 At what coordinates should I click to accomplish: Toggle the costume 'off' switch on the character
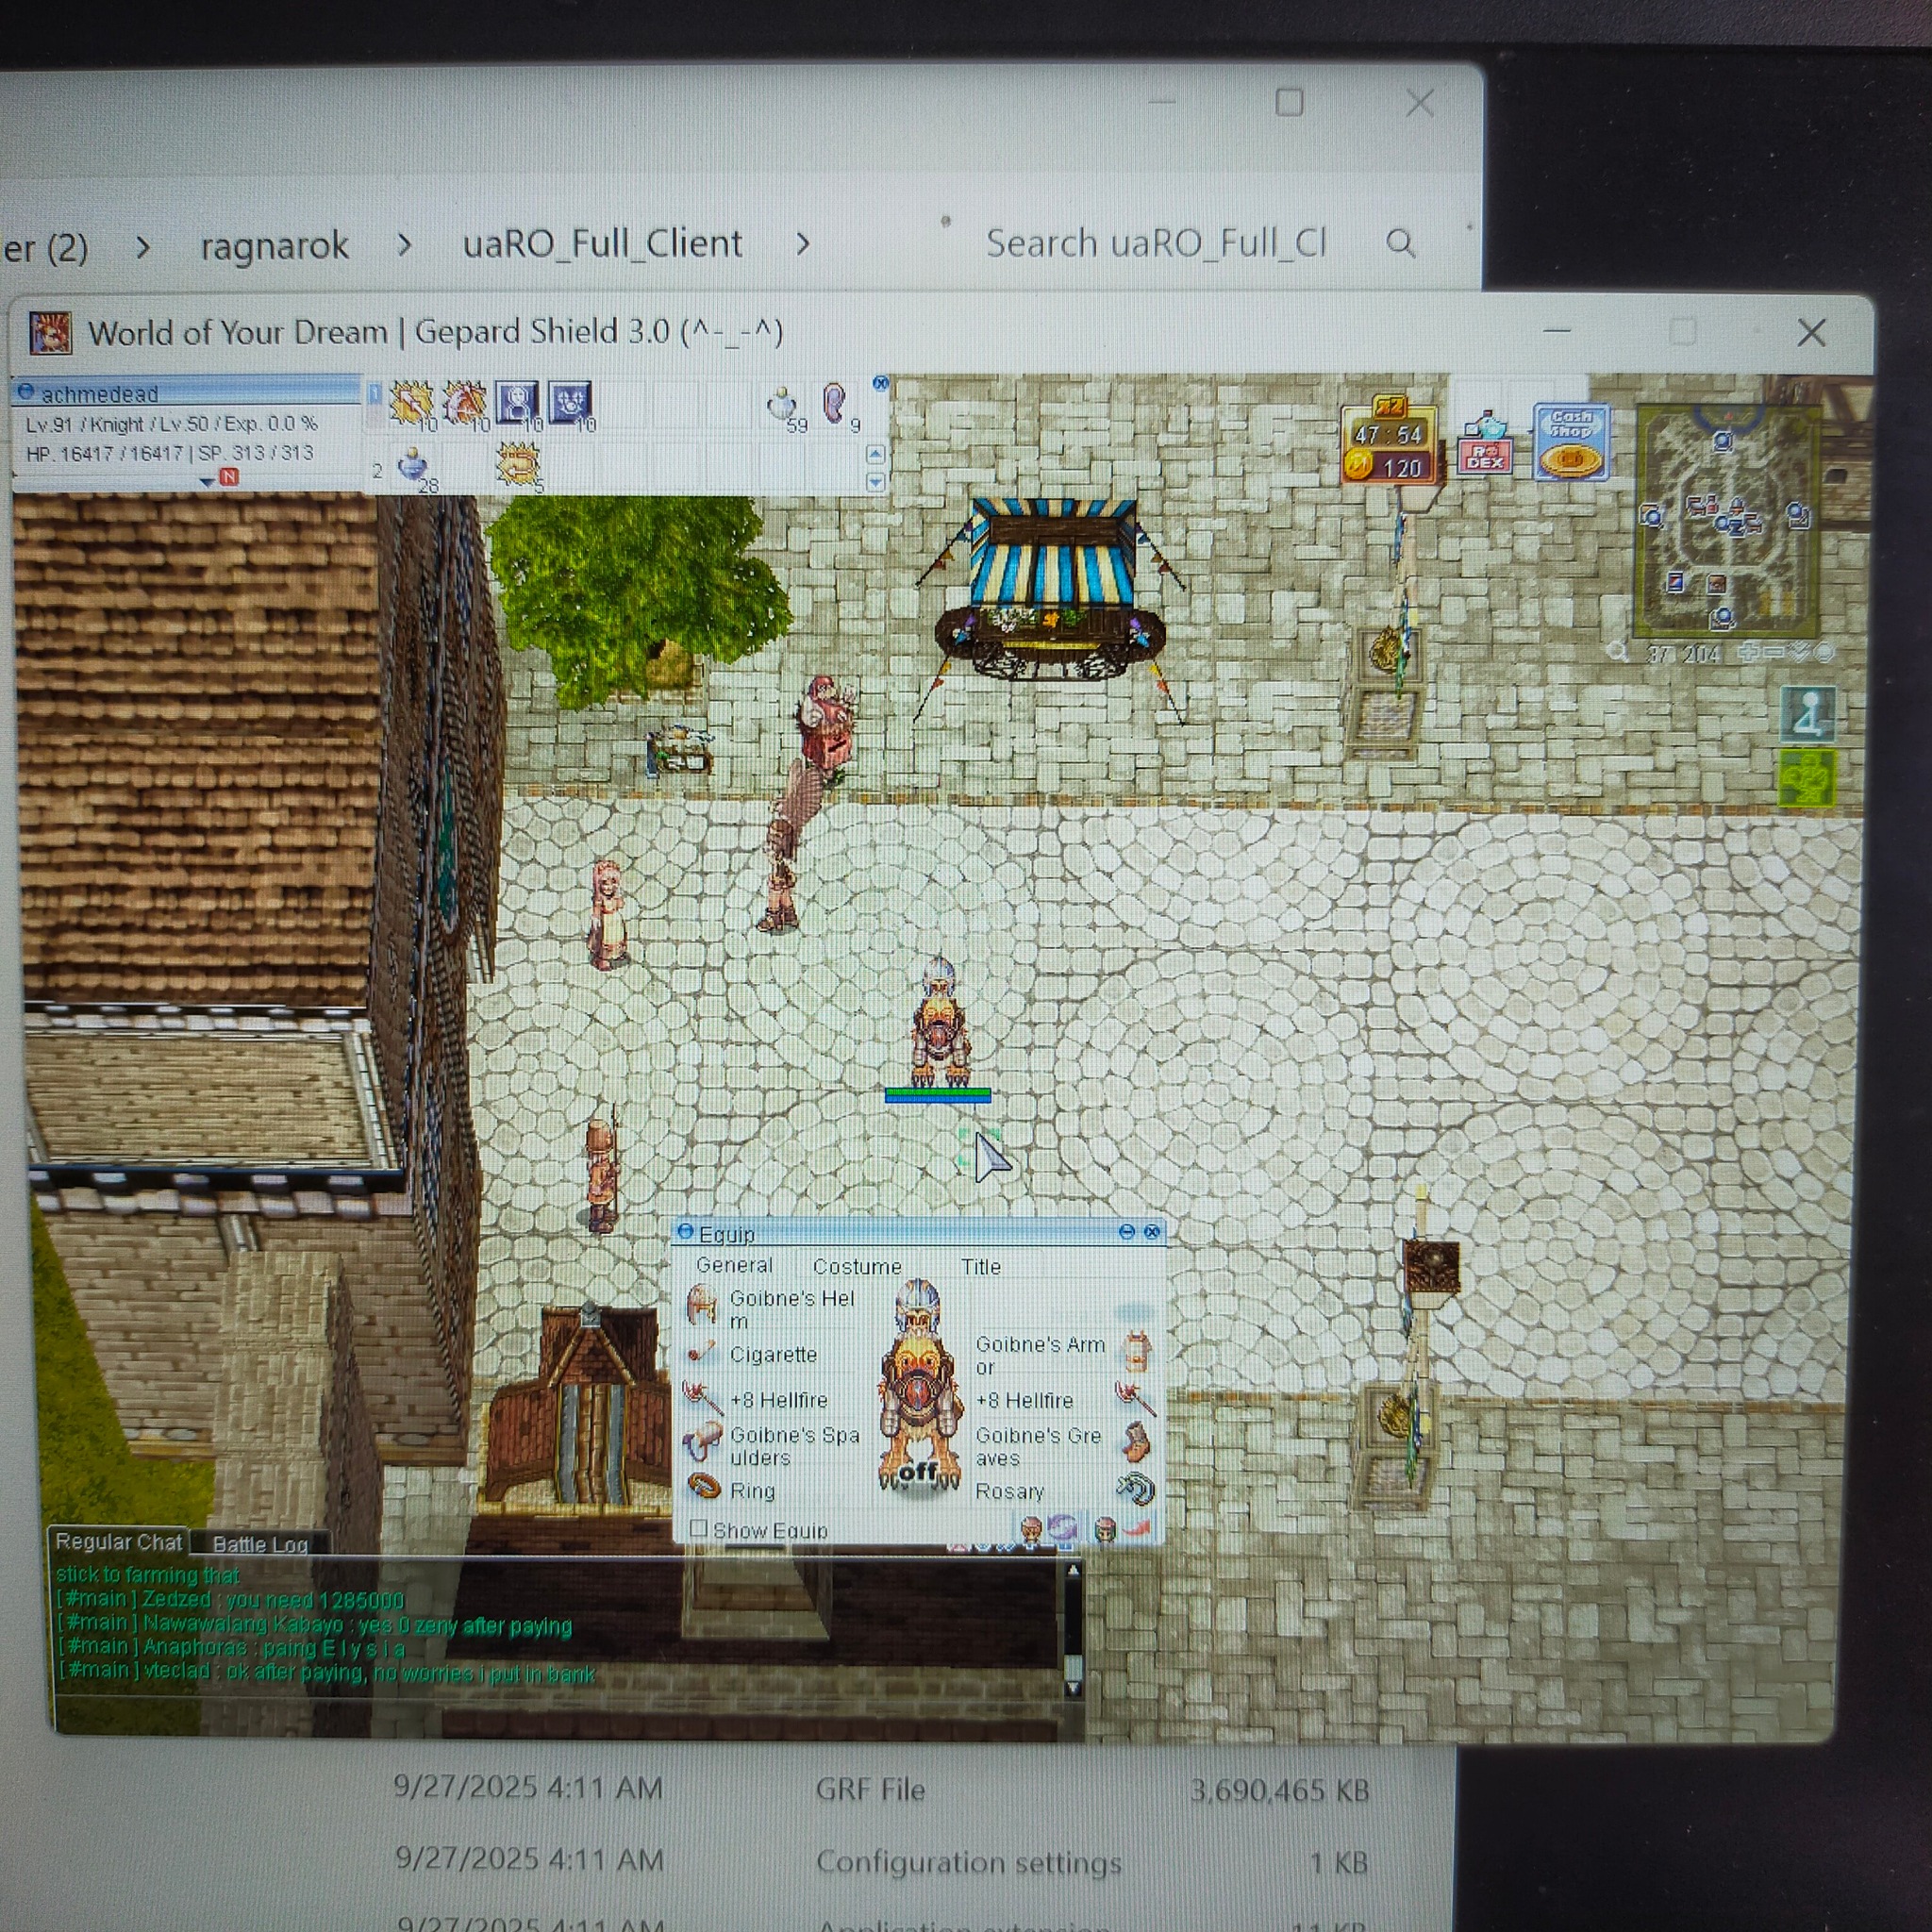[x=917, y=1473]
